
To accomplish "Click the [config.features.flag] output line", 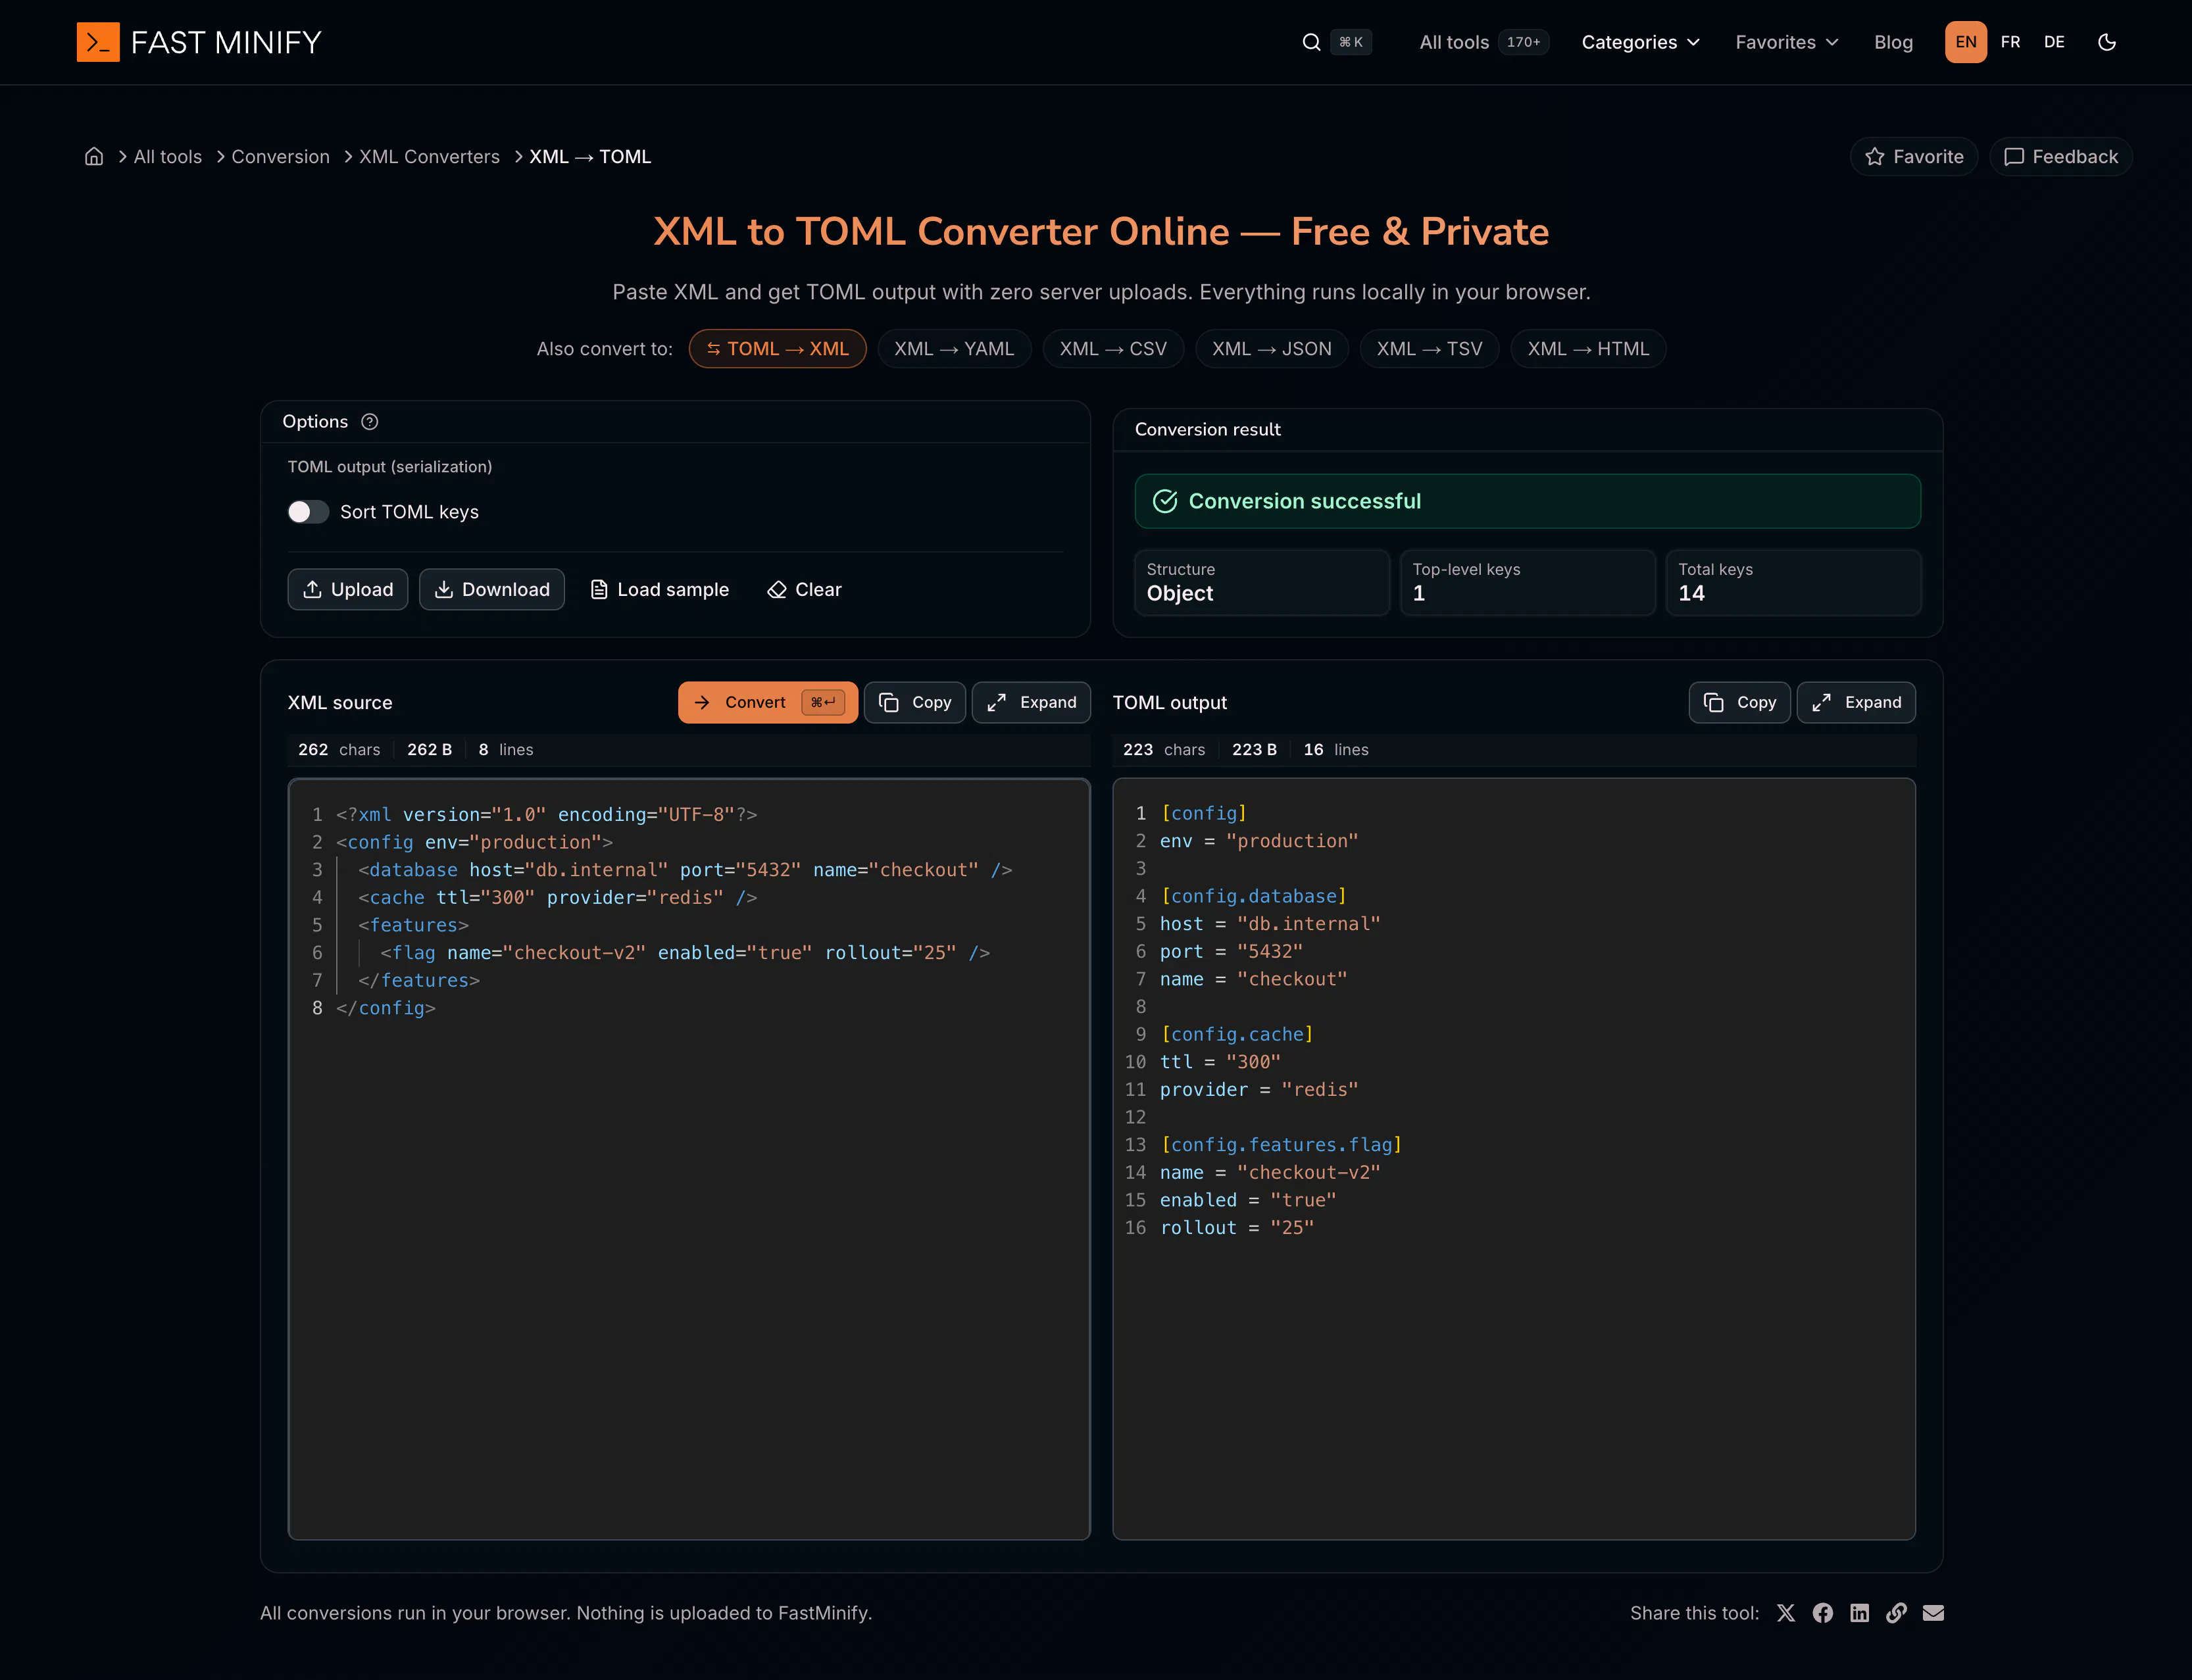I will click(1281, 1144).
